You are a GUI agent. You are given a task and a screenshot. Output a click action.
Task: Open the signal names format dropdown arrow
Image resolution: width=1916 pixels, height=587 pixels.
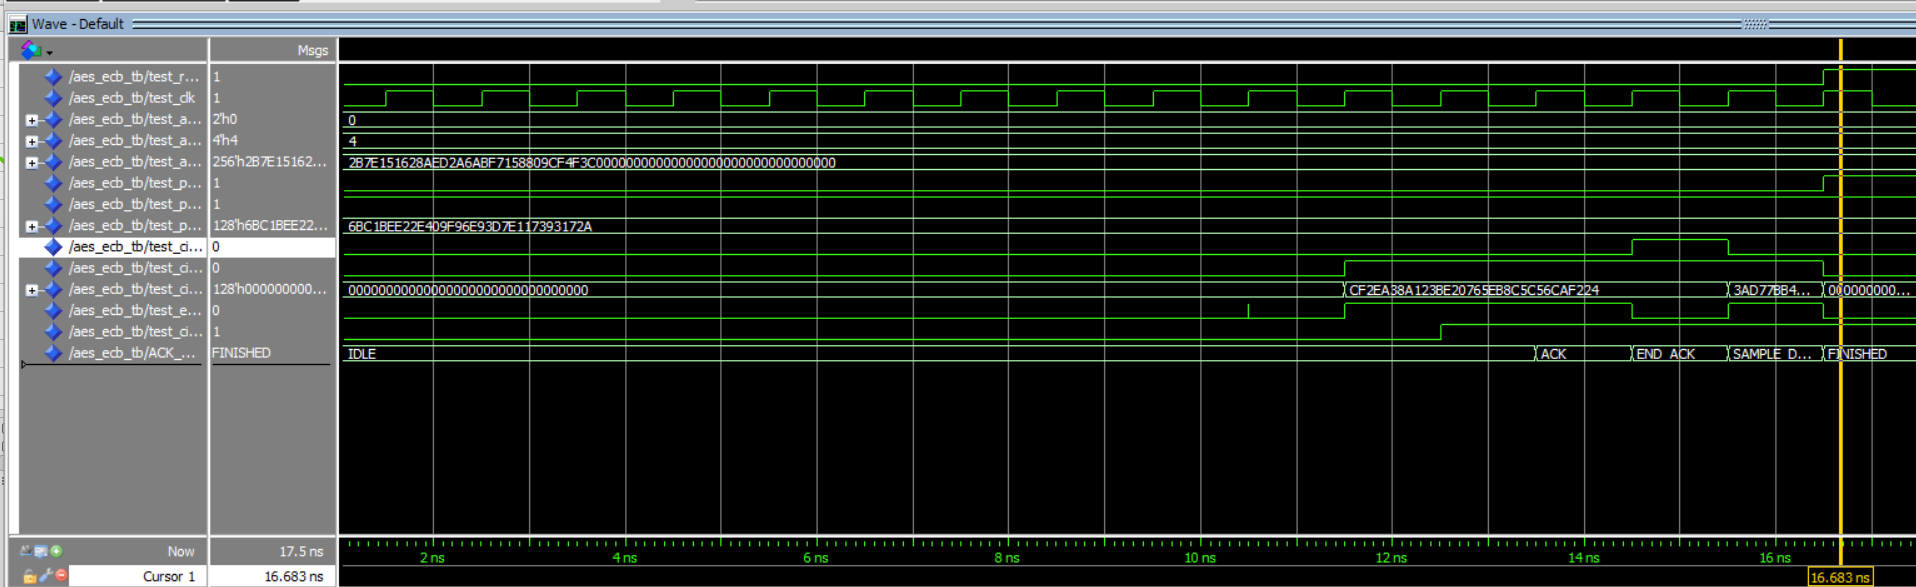(50, 52)
